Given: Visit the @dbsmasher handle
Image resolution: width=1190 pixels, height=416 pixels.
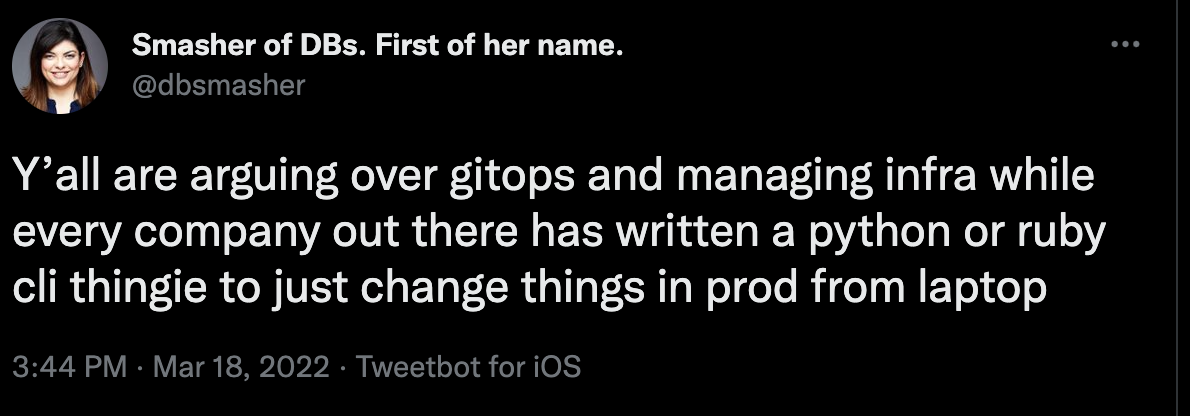Looking at the screenshot, I should (x=219, y=85).
